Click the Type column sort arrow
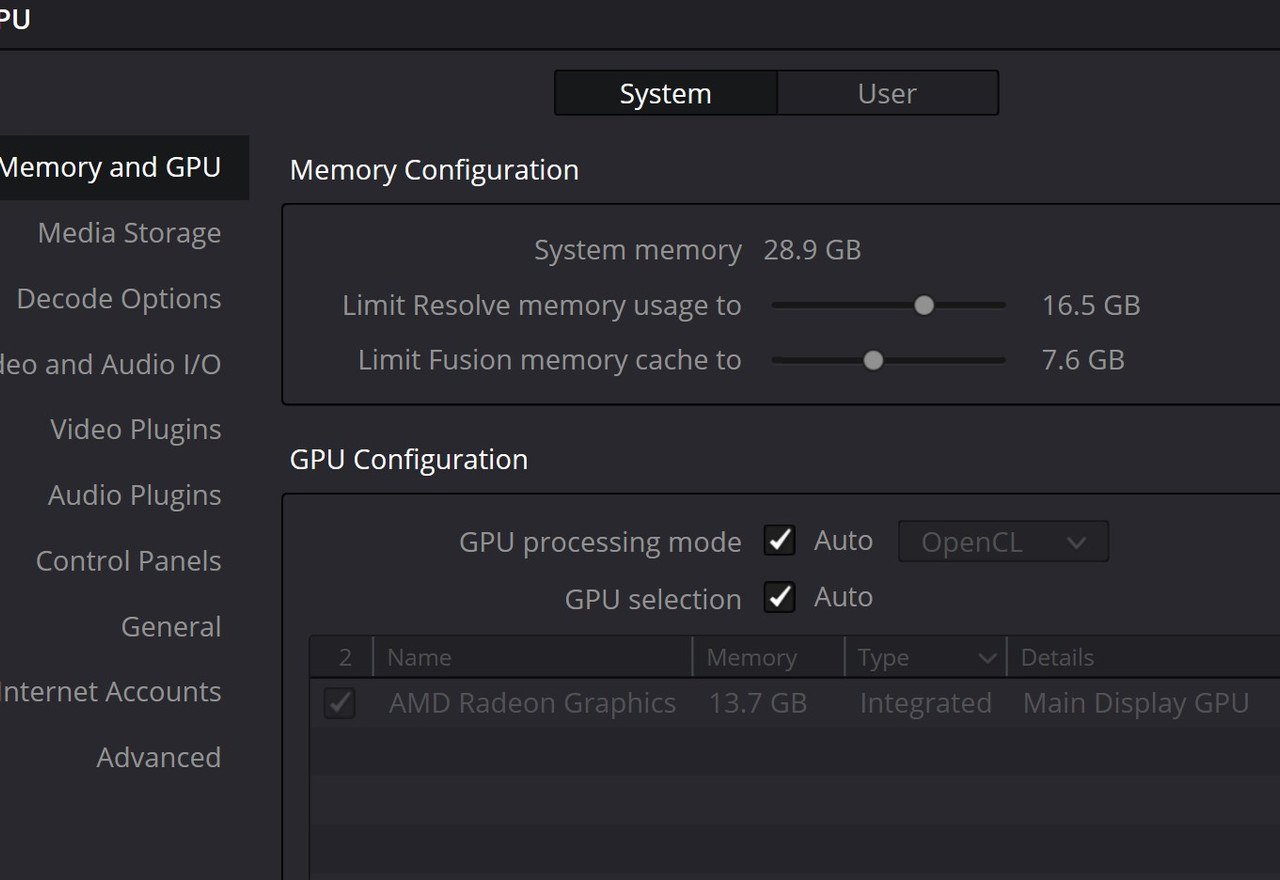Screen dimensions: 1280x880 pyautogui.click(x=987, y=658)
